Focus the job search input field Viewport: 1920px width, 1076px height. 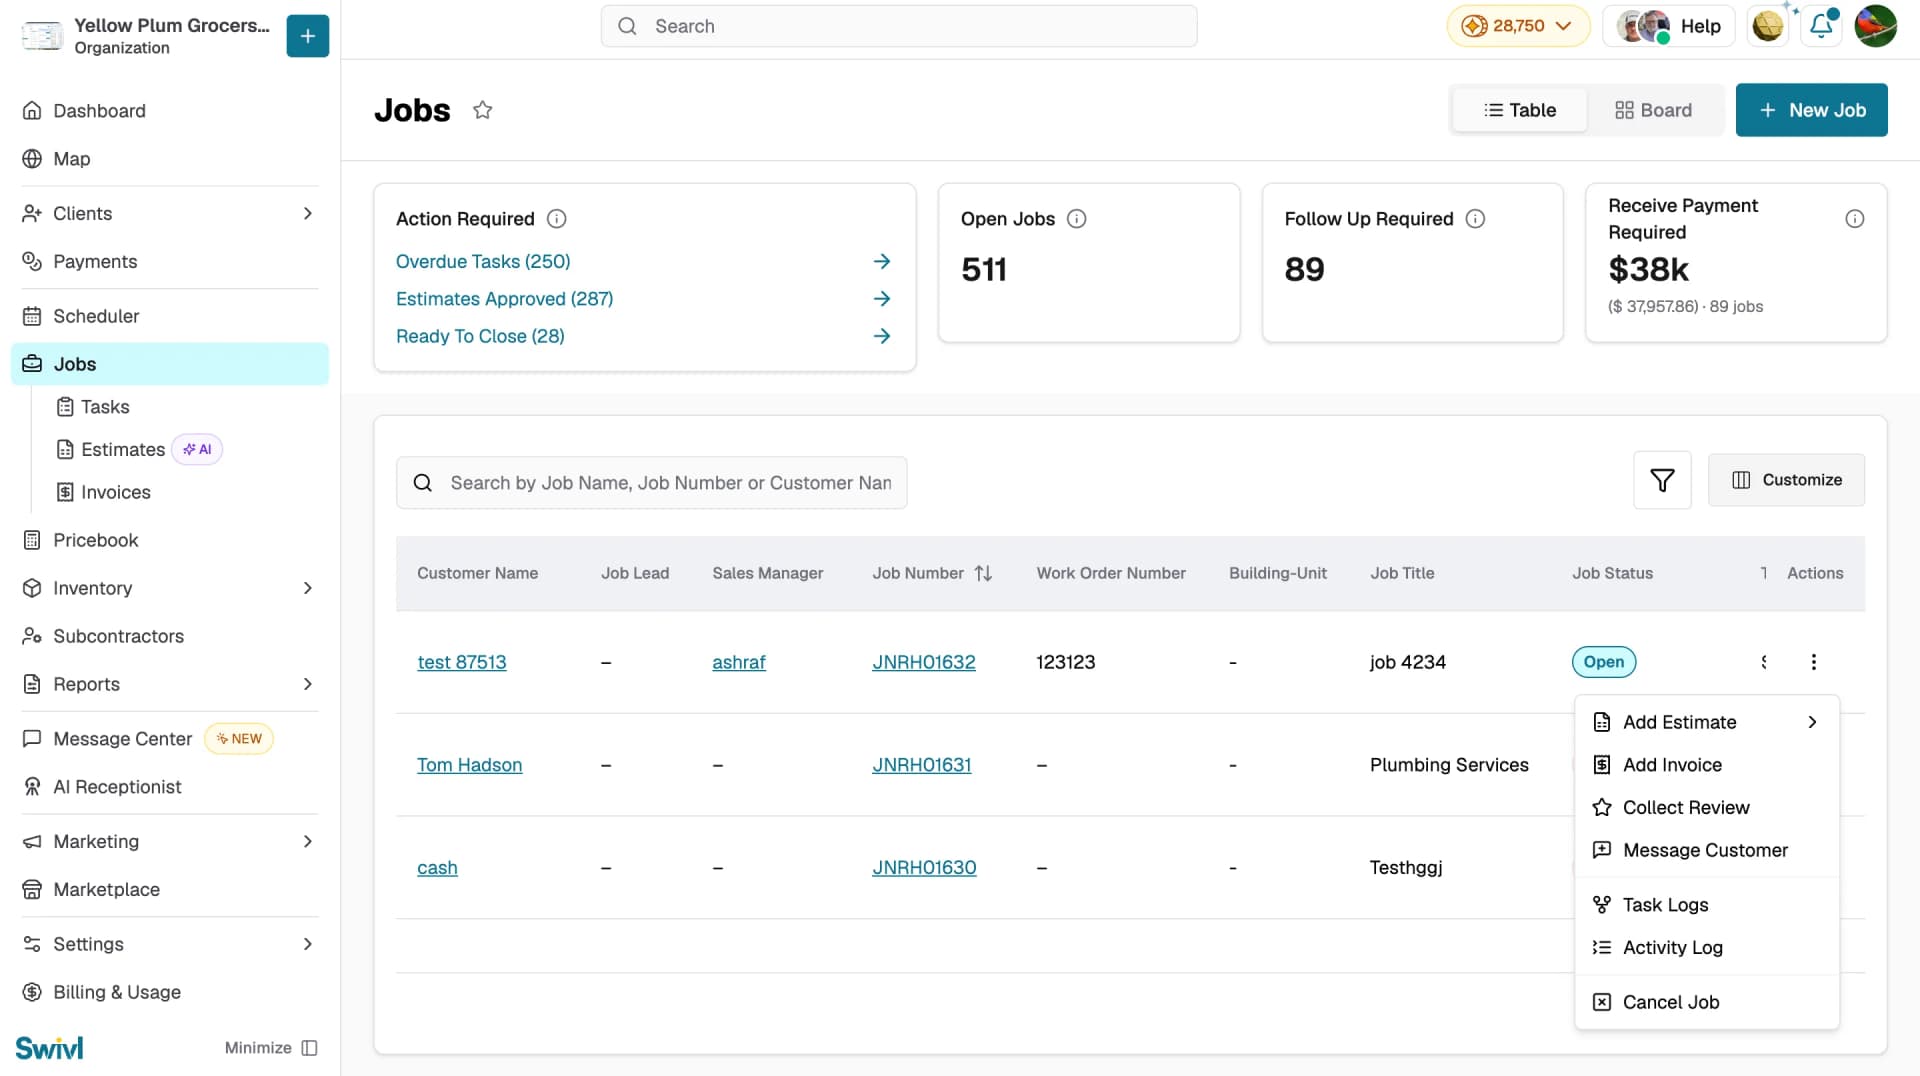651,483
